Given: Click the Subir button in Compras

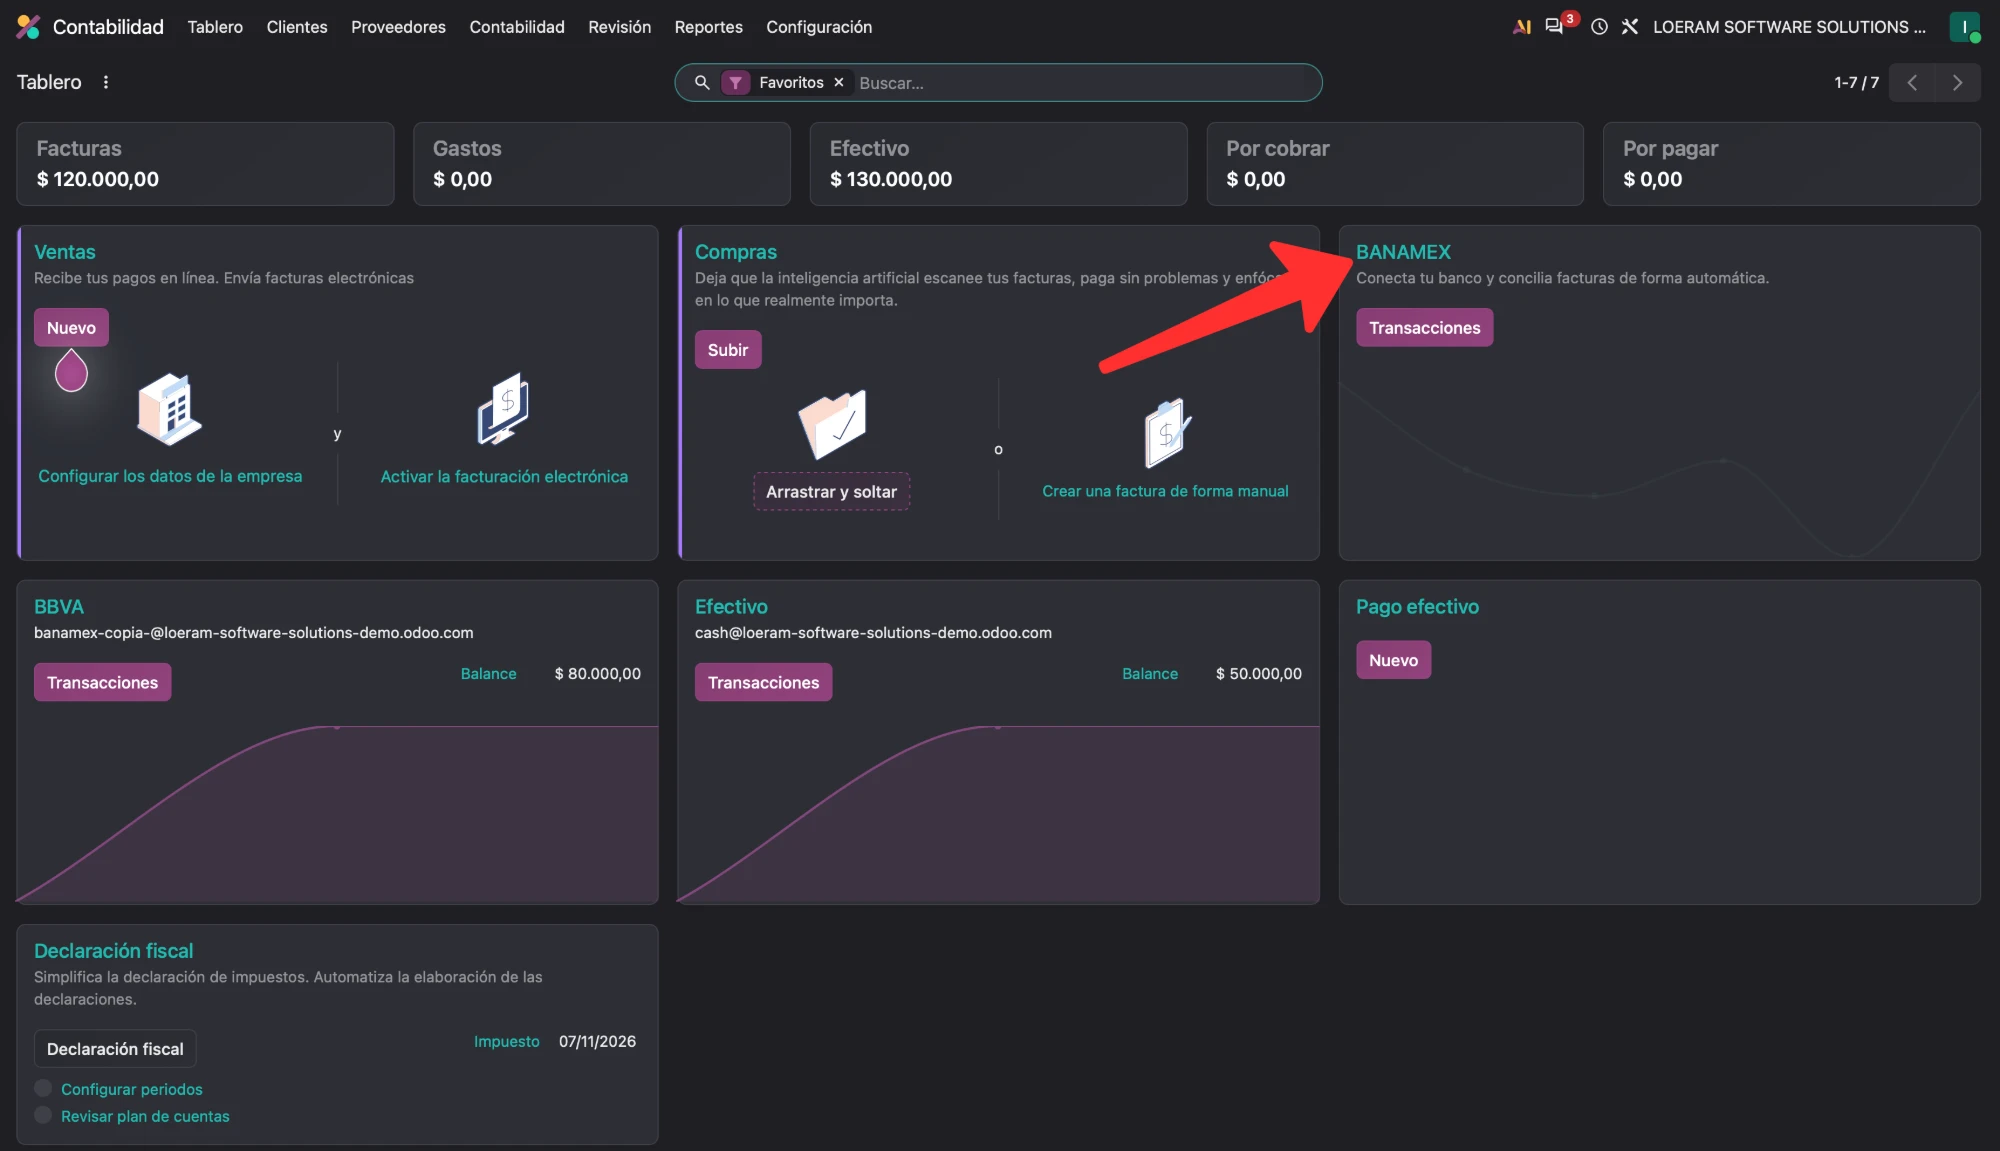Looking at the screenshot, I should 728,349.
